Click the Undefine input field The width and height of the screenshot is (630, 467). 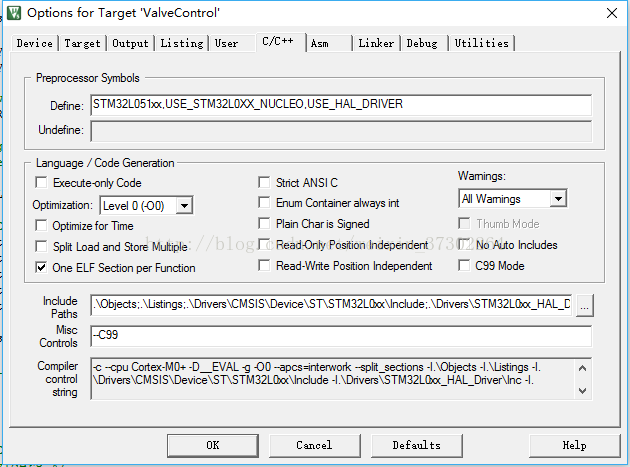(341, 131)
